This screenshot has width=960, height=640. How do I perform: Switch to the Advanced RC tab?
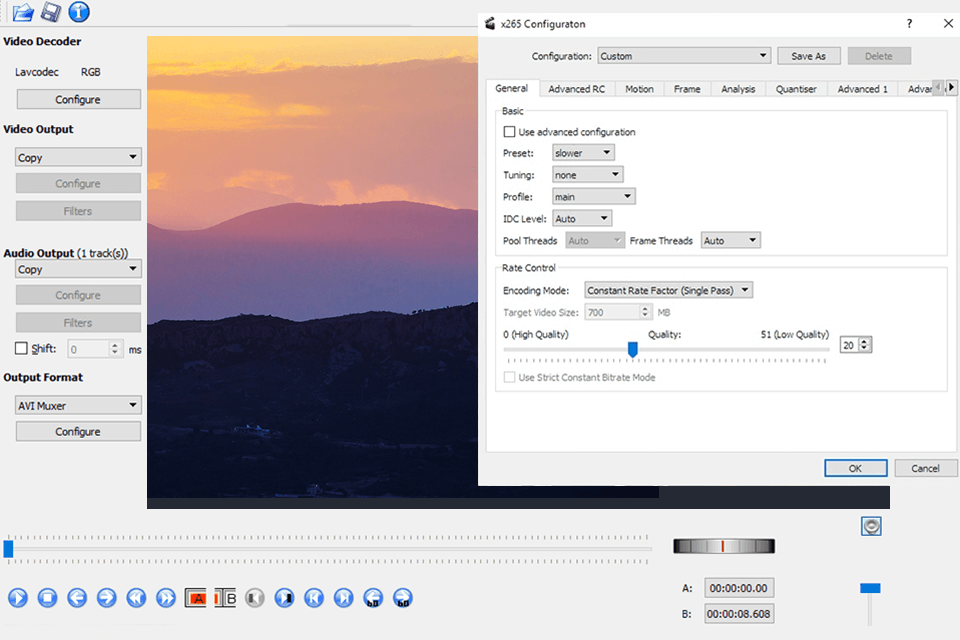point(576,88)
